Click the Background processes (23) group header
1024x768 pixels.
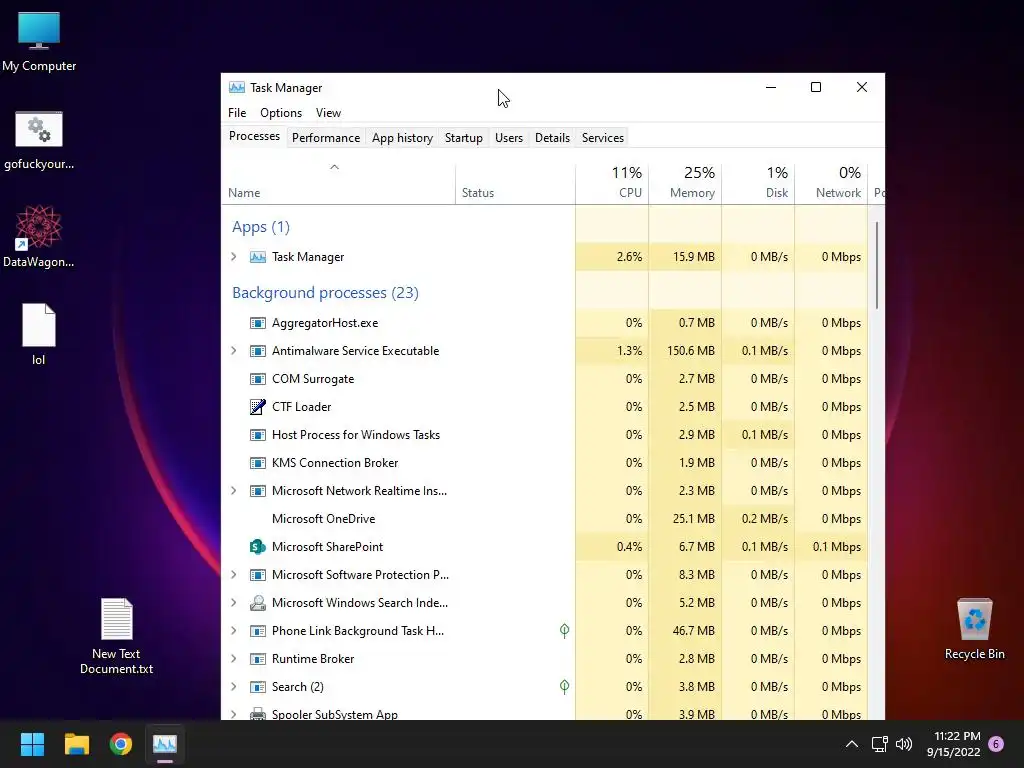(325, 293)
